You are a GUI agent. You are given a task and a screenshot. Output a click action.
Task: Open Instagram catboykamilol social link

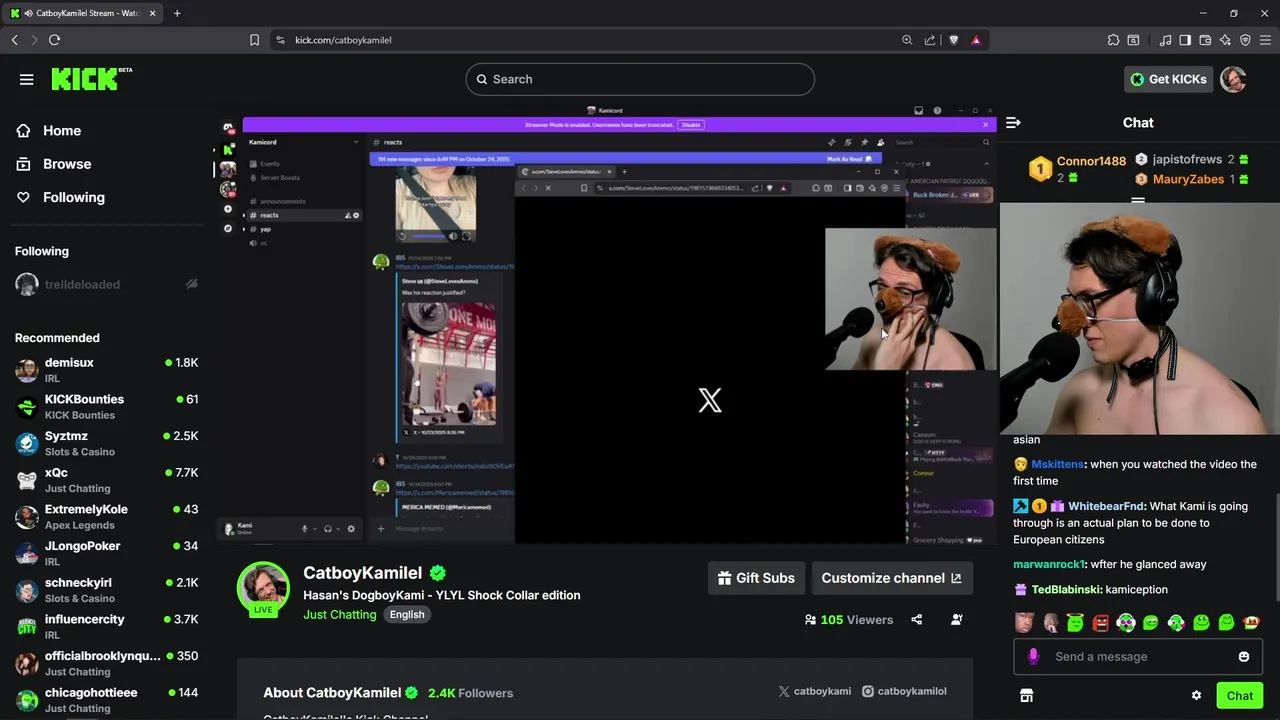pyautogui.click(x=904, y=691)
